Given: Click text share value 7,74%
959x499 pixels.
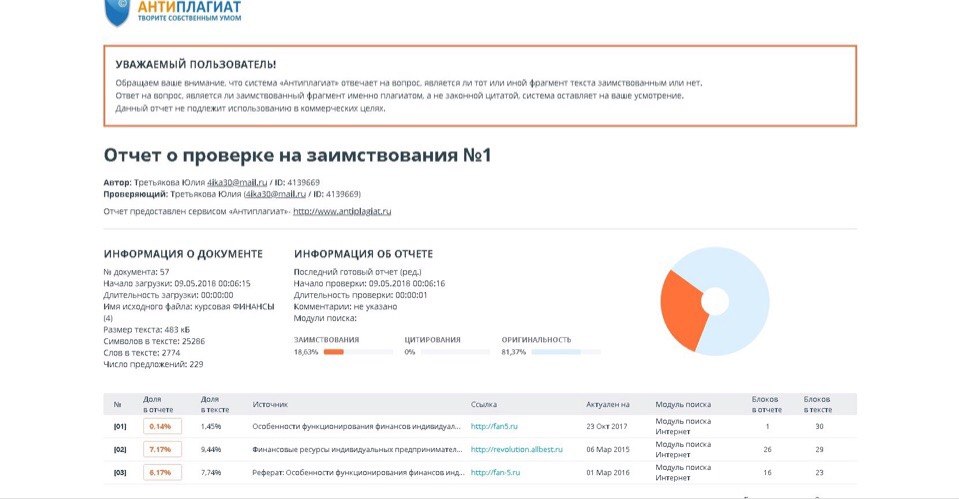Looking at the screenshot, I should pos(210,472).
